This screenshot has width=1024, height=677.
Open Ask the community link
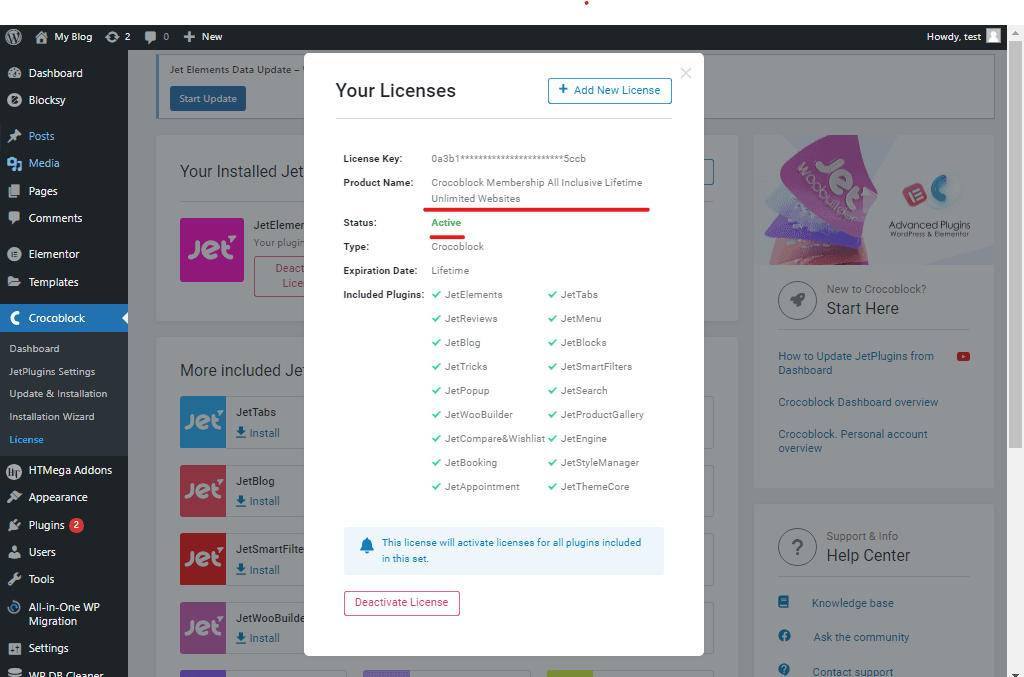click(x=861, y=637)
